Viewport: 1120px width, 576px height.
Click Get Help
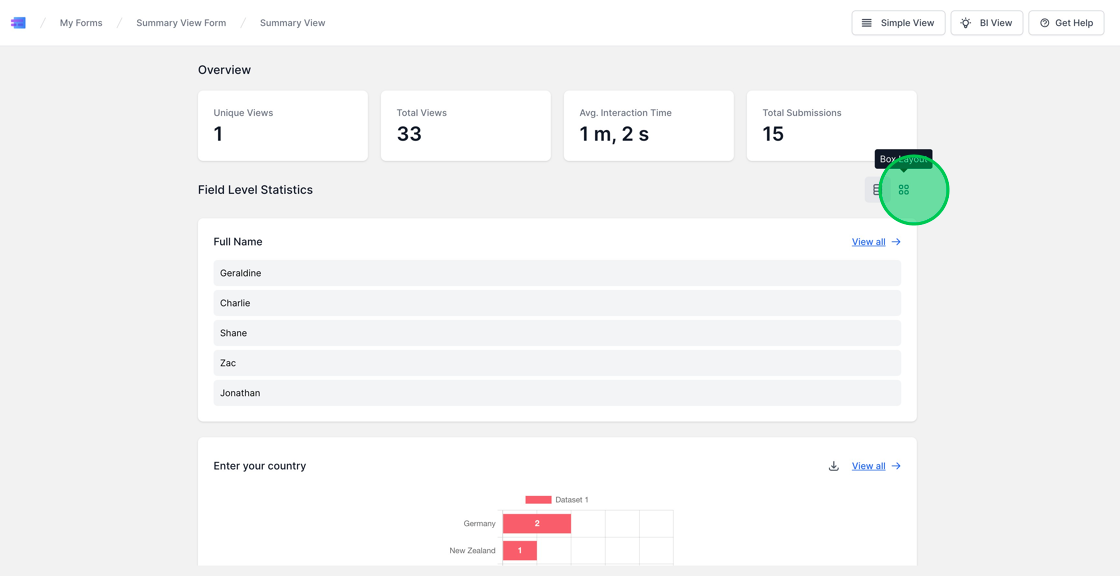[x=1066, y=22]
